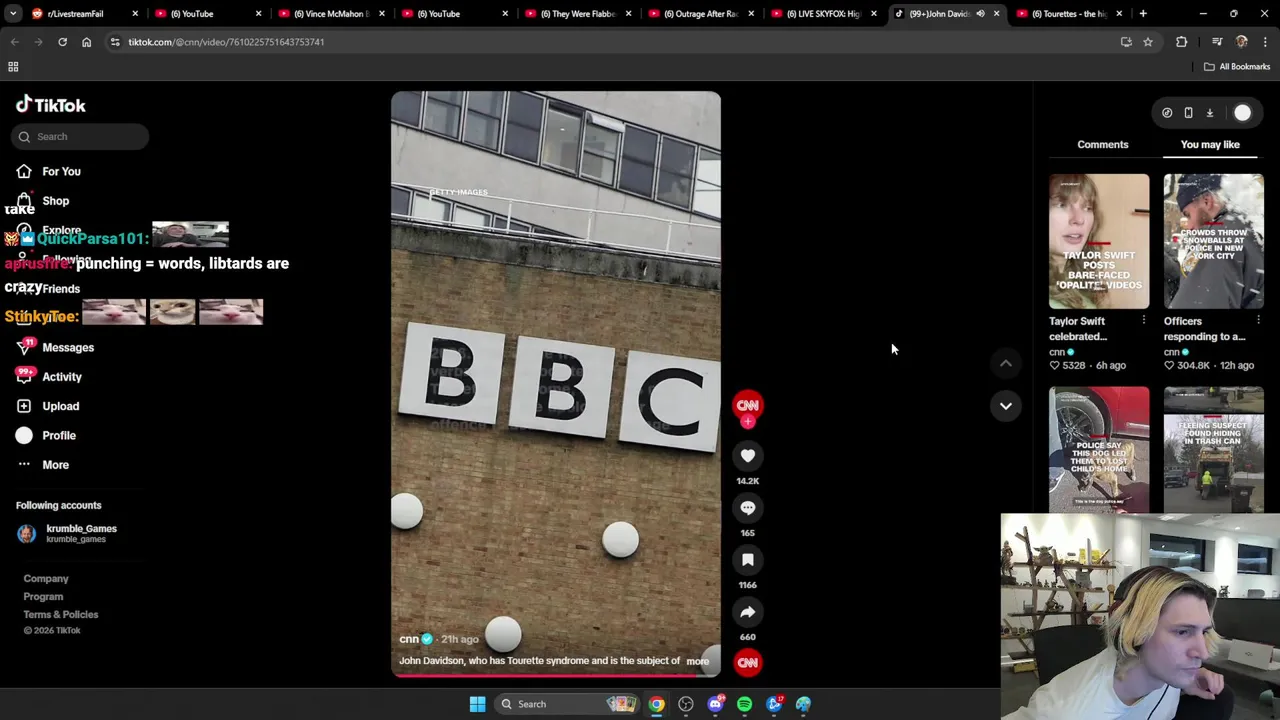Open the police dog video thumbnail
This screenshot has width=1280, height=720.
click(1099, 449)
